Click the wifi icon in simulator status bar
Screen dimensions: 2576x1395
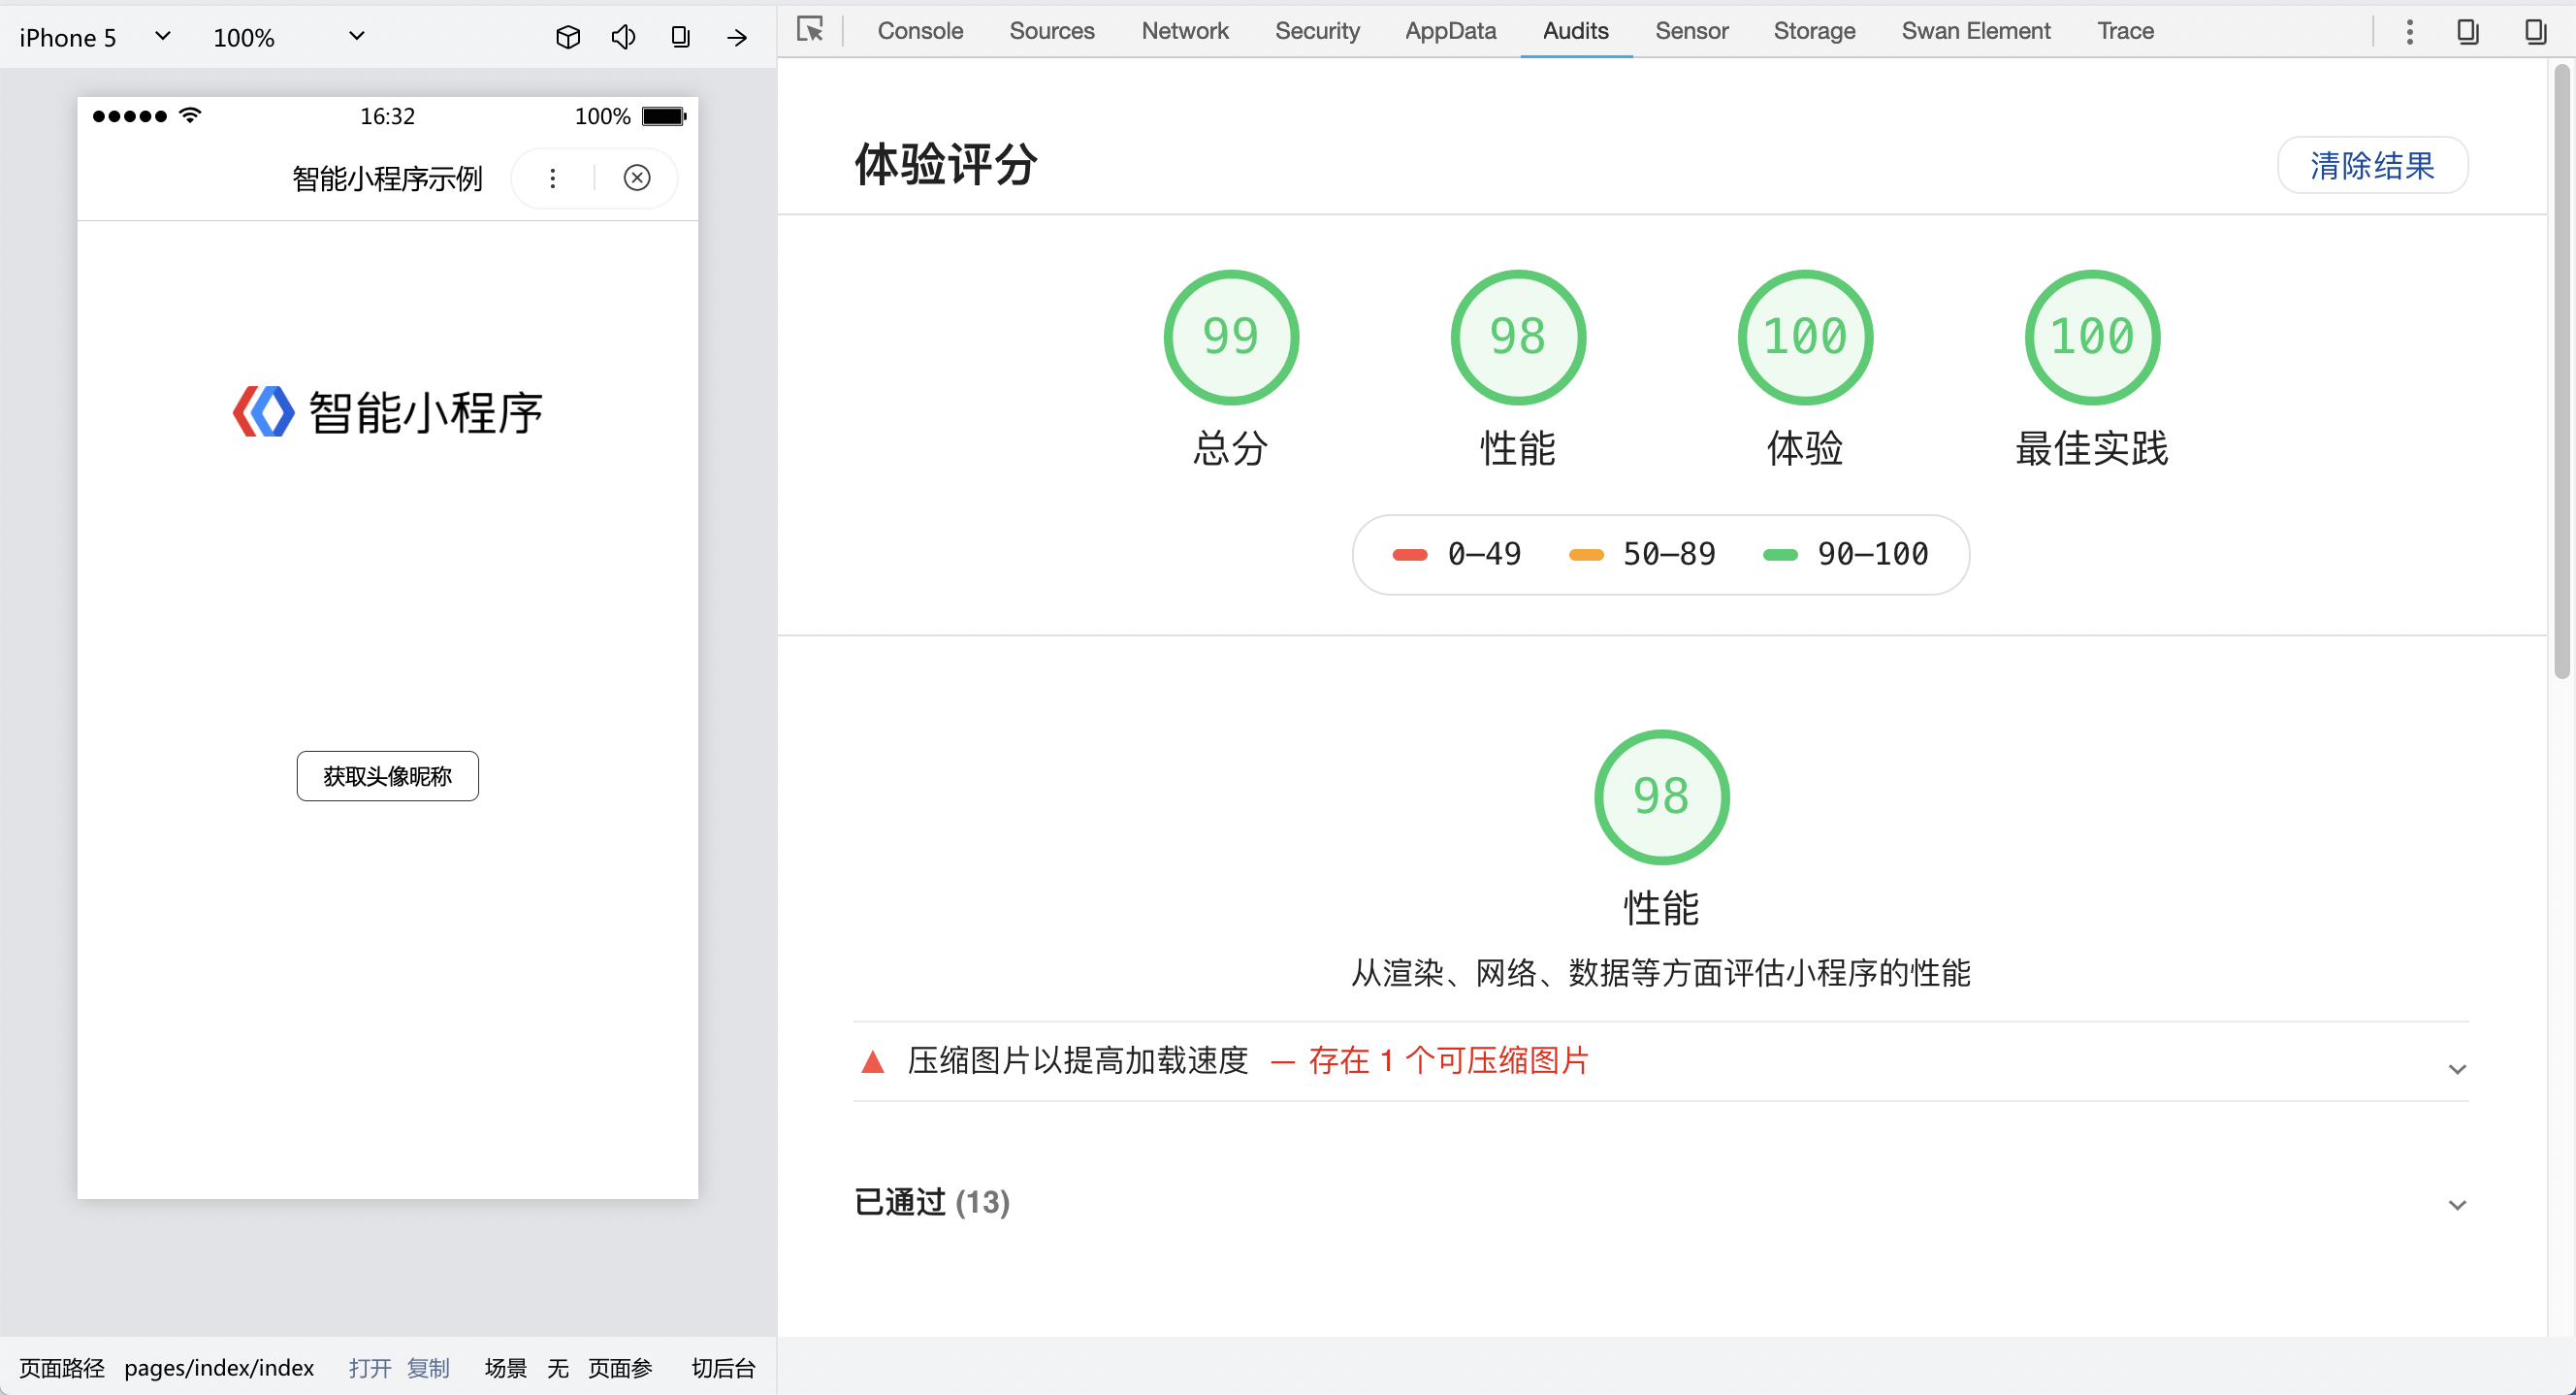pos(190,115)
